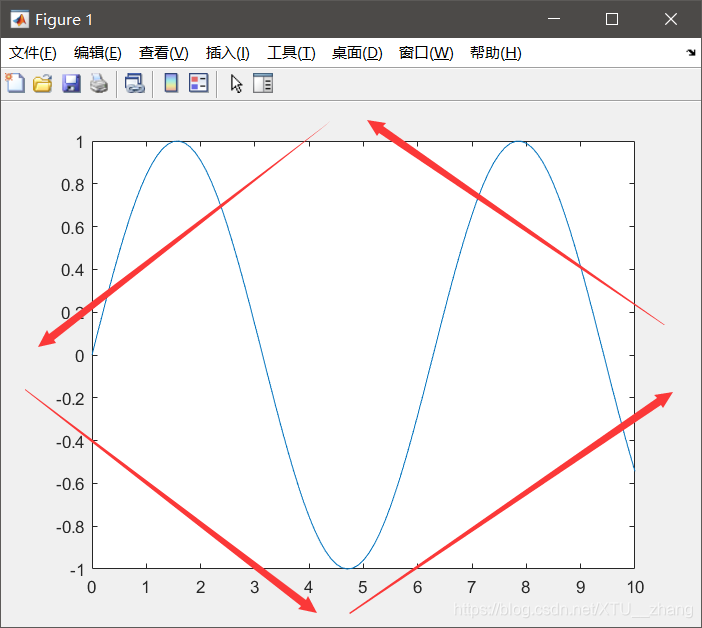This screenshot has width=702, height=628.
Task: Click the Figure 1 title text
Action: point(64,20)
